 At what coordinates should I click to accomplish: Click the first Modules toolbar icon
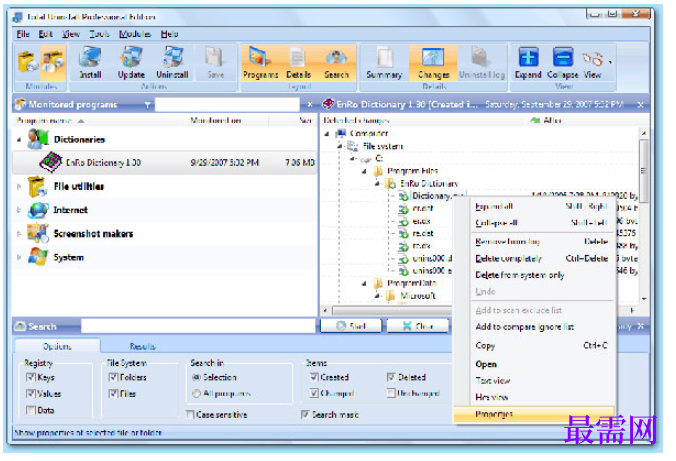tap(28, 61)
